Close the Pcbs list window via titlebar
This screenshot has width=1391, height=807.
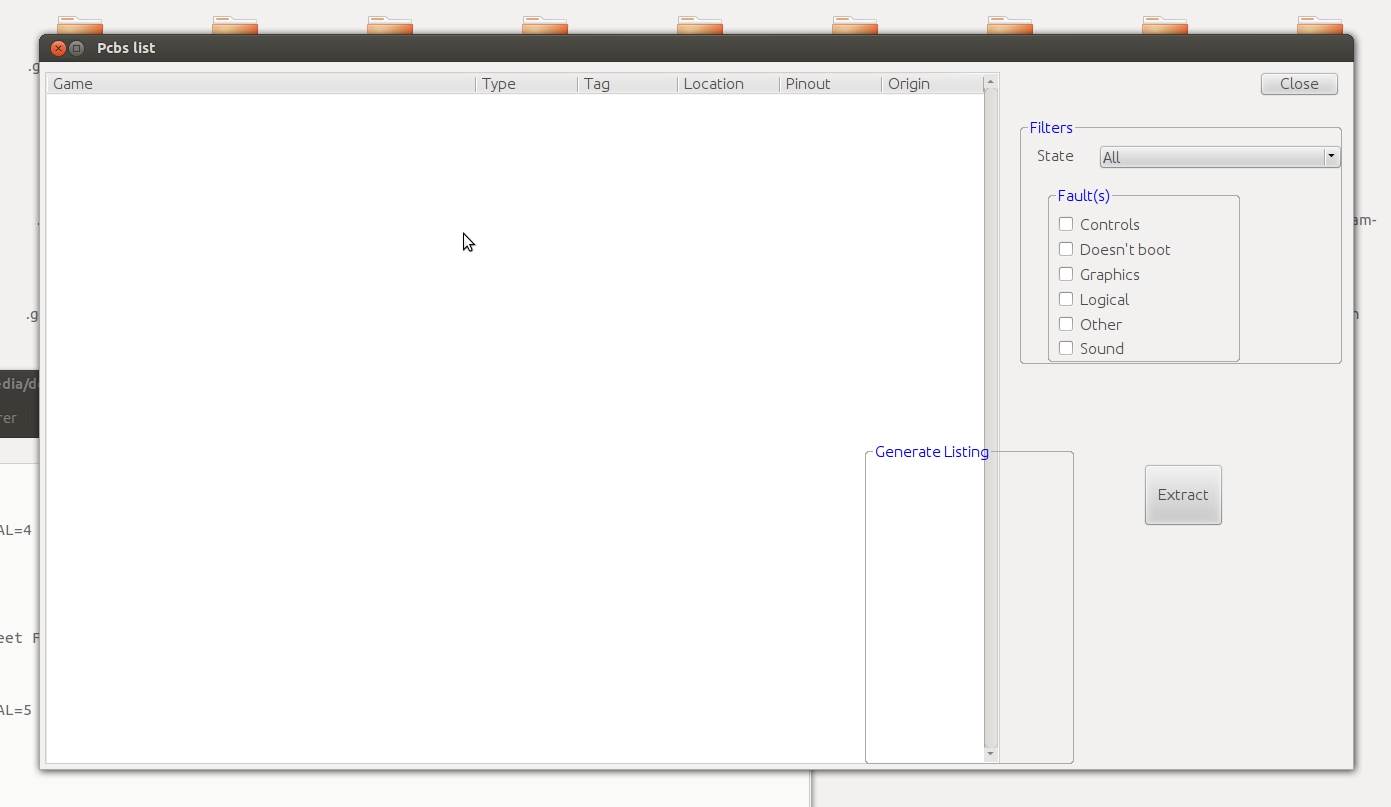(59, 48)
